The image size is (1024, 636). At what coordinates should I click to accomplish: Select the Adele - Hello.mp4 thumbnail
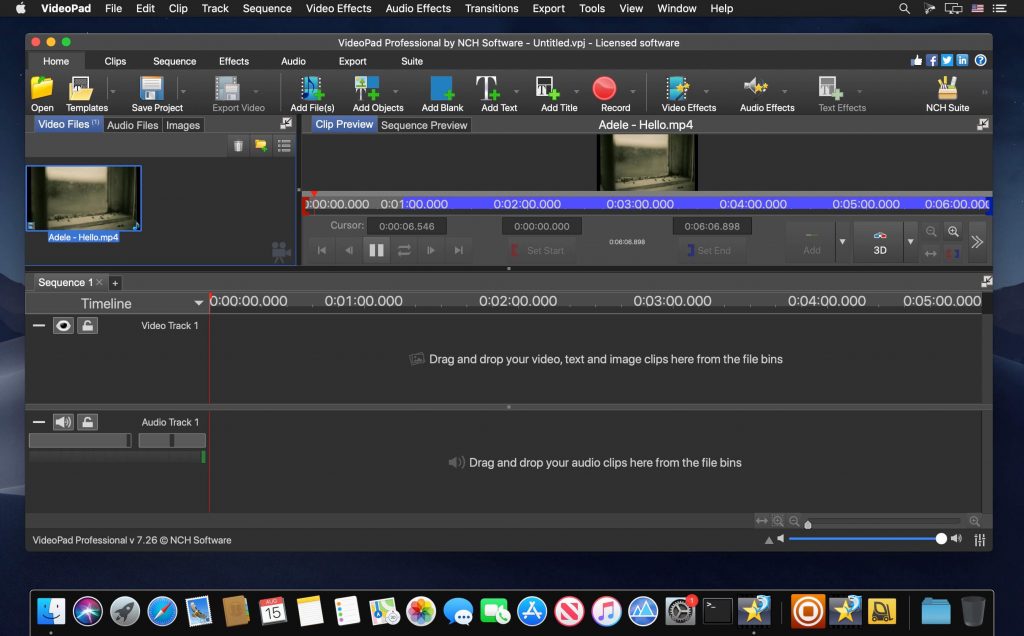84,197
